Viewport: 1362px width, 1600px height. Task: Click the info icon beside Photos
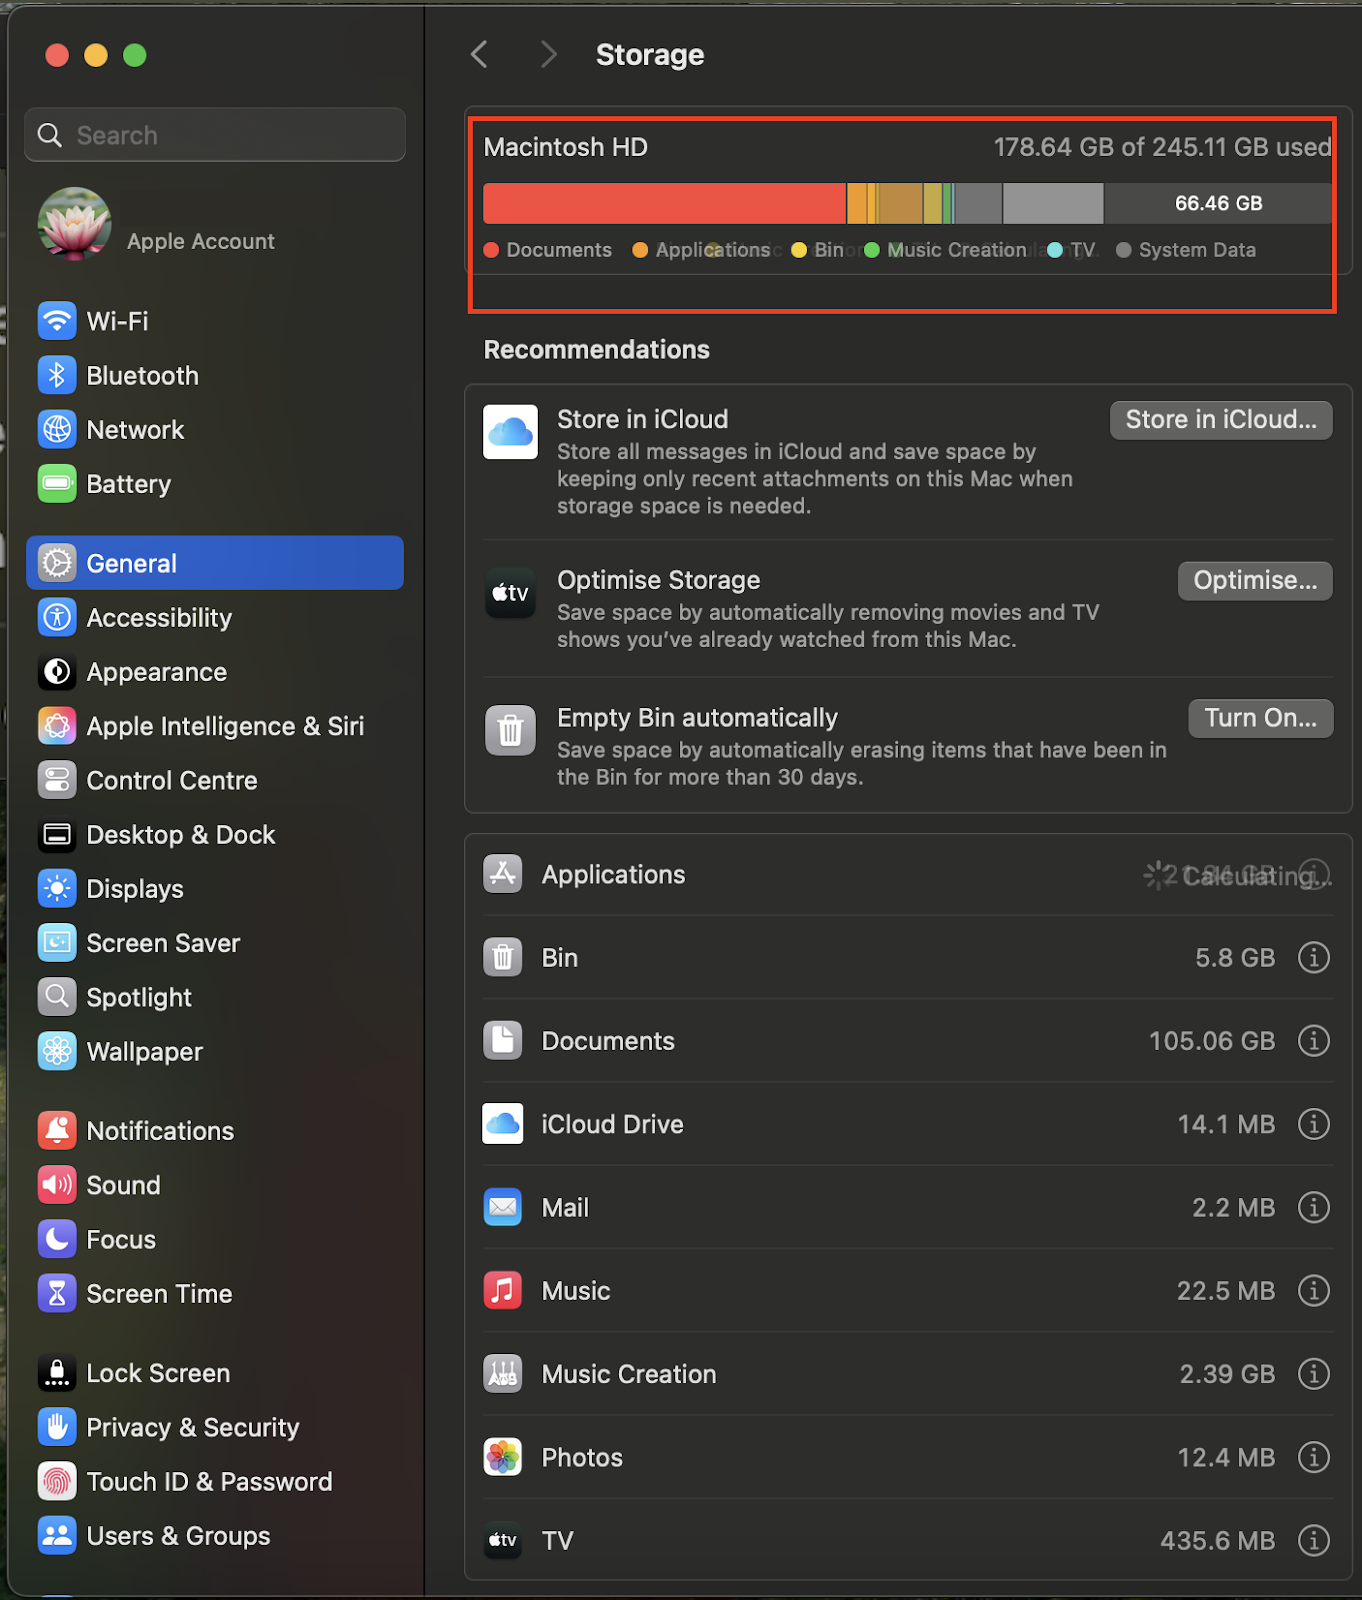coord(1313,1457)
